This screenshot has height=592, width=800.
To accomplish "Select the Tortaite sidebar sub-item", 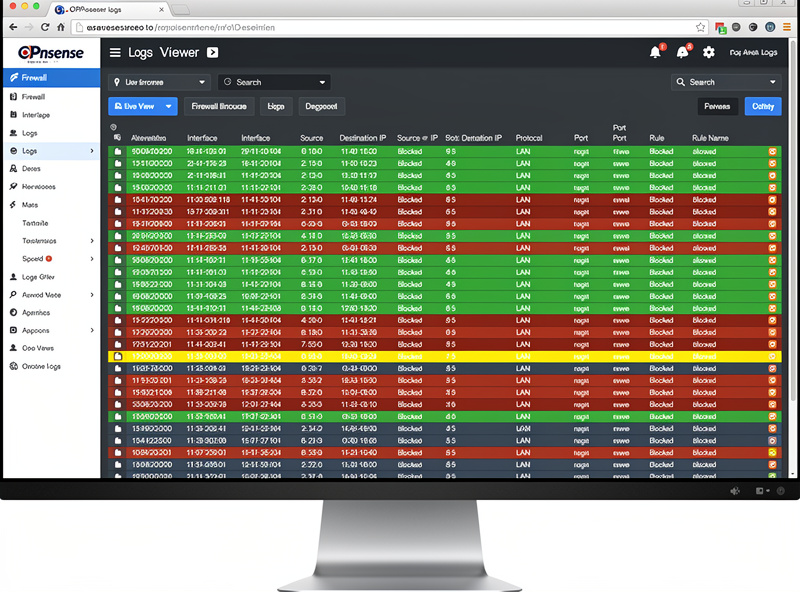I will 35,223.
